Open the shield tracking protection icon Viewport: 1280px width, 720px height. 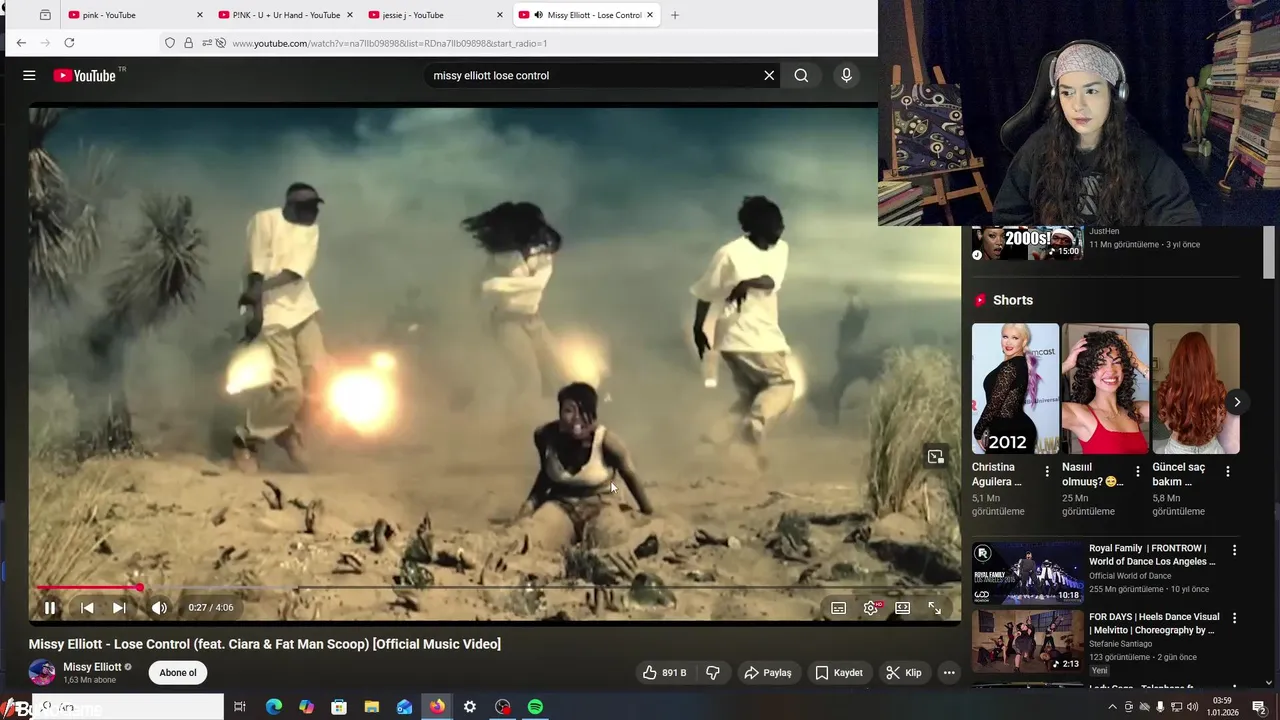click(170, 43)
